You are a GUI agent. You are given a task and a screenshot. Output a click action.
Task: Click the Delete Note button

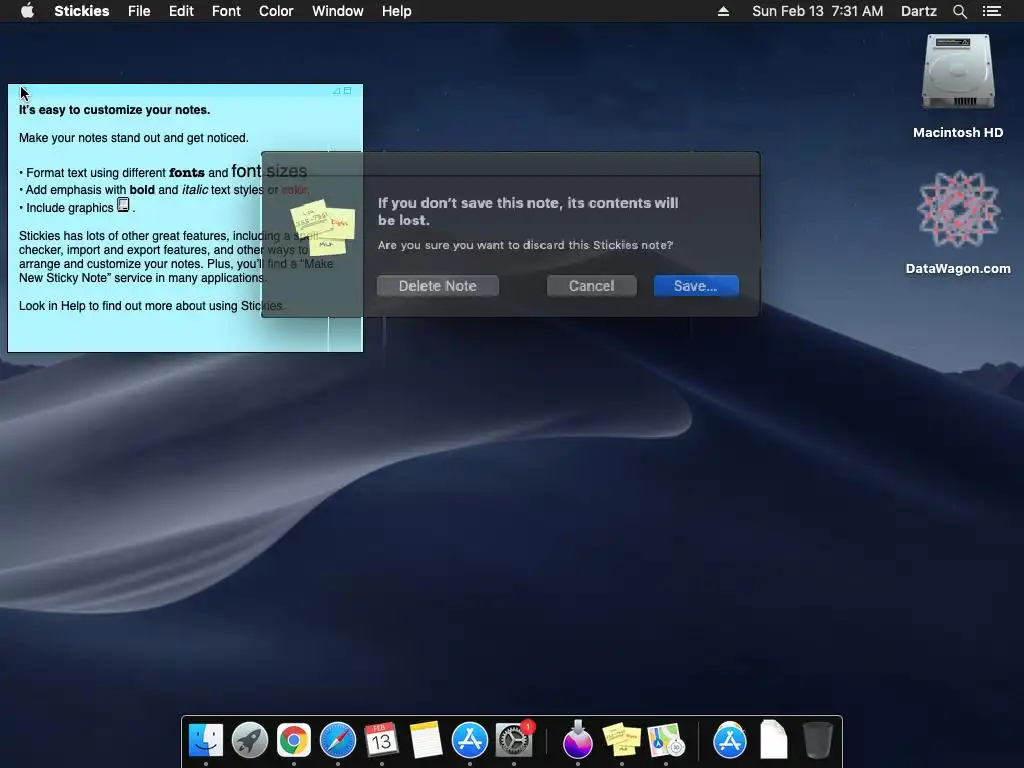438,286
